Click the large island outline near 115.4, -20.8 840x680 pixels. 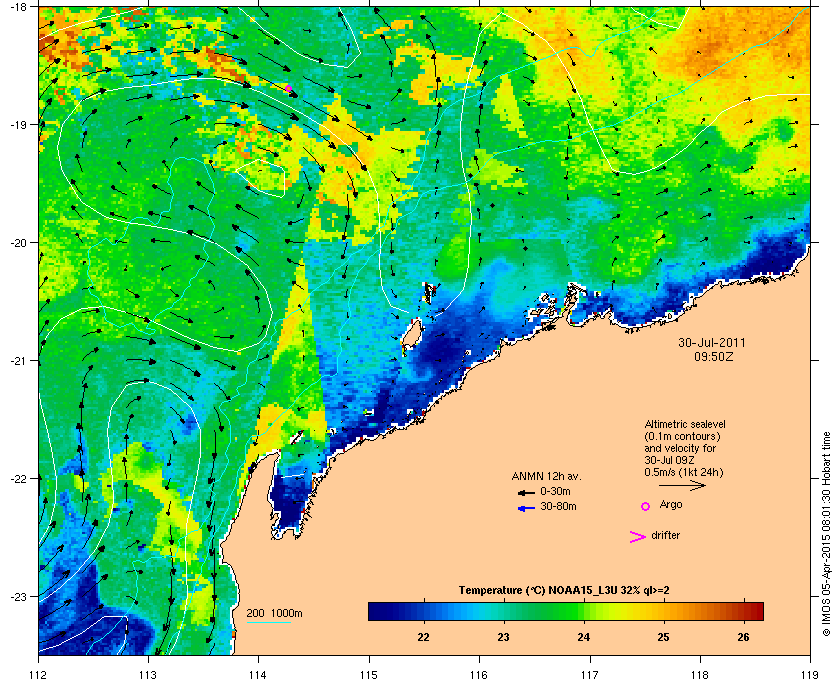click(412, 335)
